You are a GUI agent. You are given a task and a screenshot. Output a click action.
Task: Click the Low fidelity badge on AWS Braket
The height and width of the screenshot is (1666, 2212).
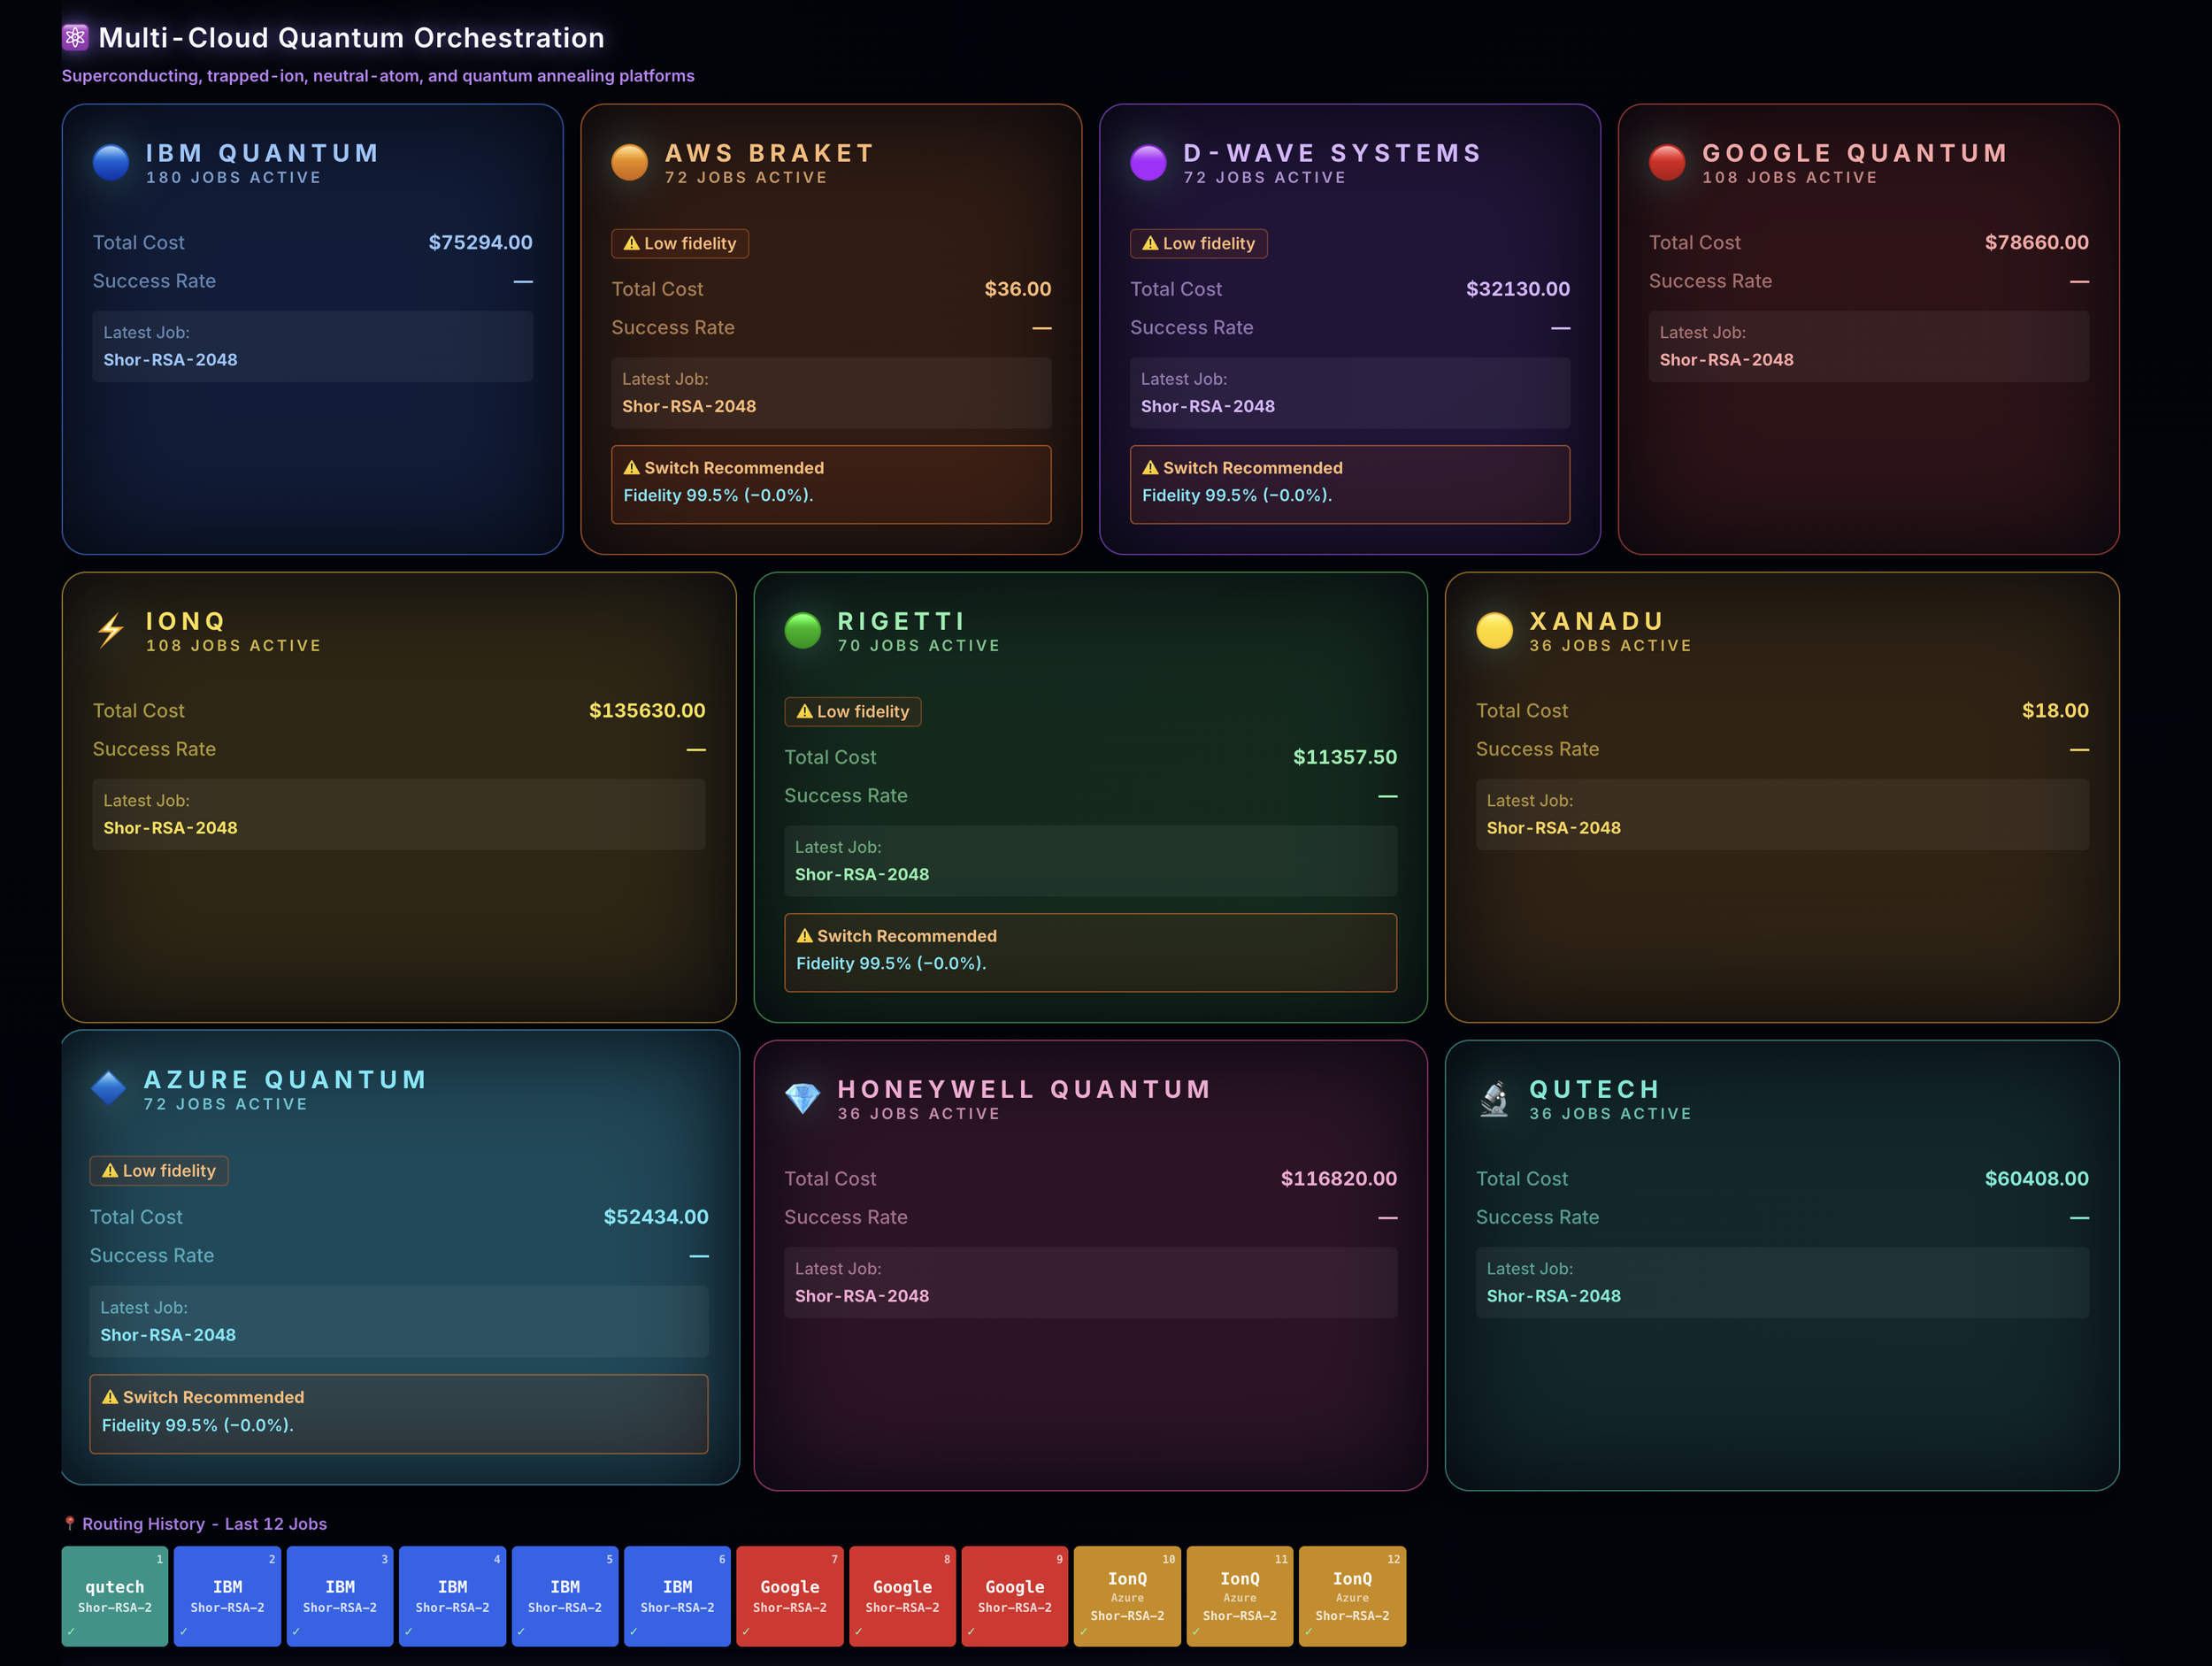pyautogui.click(x=680, y=243)
